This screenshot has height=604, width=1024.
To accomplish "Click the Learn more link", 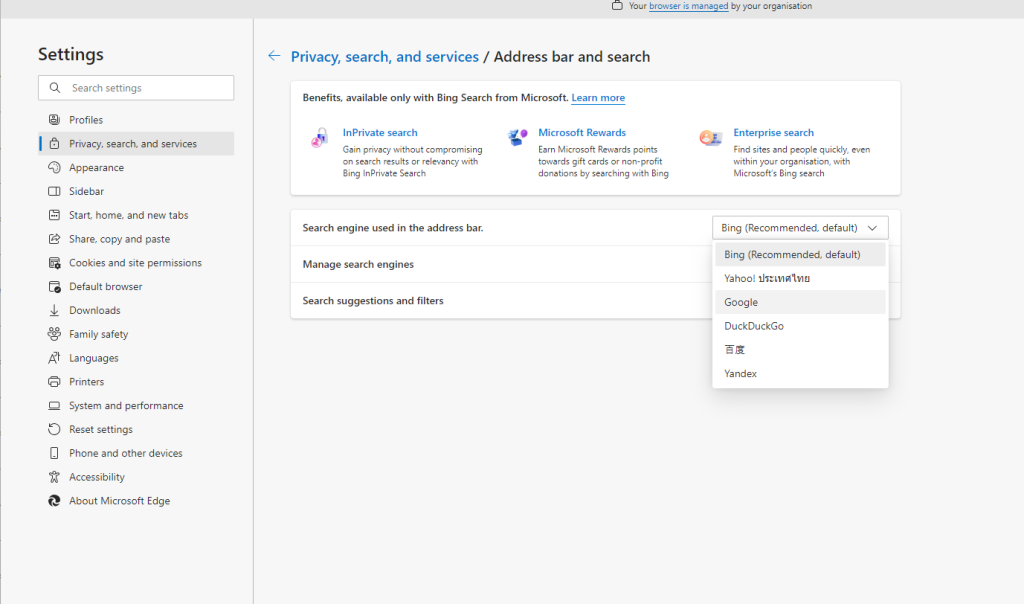I will point(598,97).
